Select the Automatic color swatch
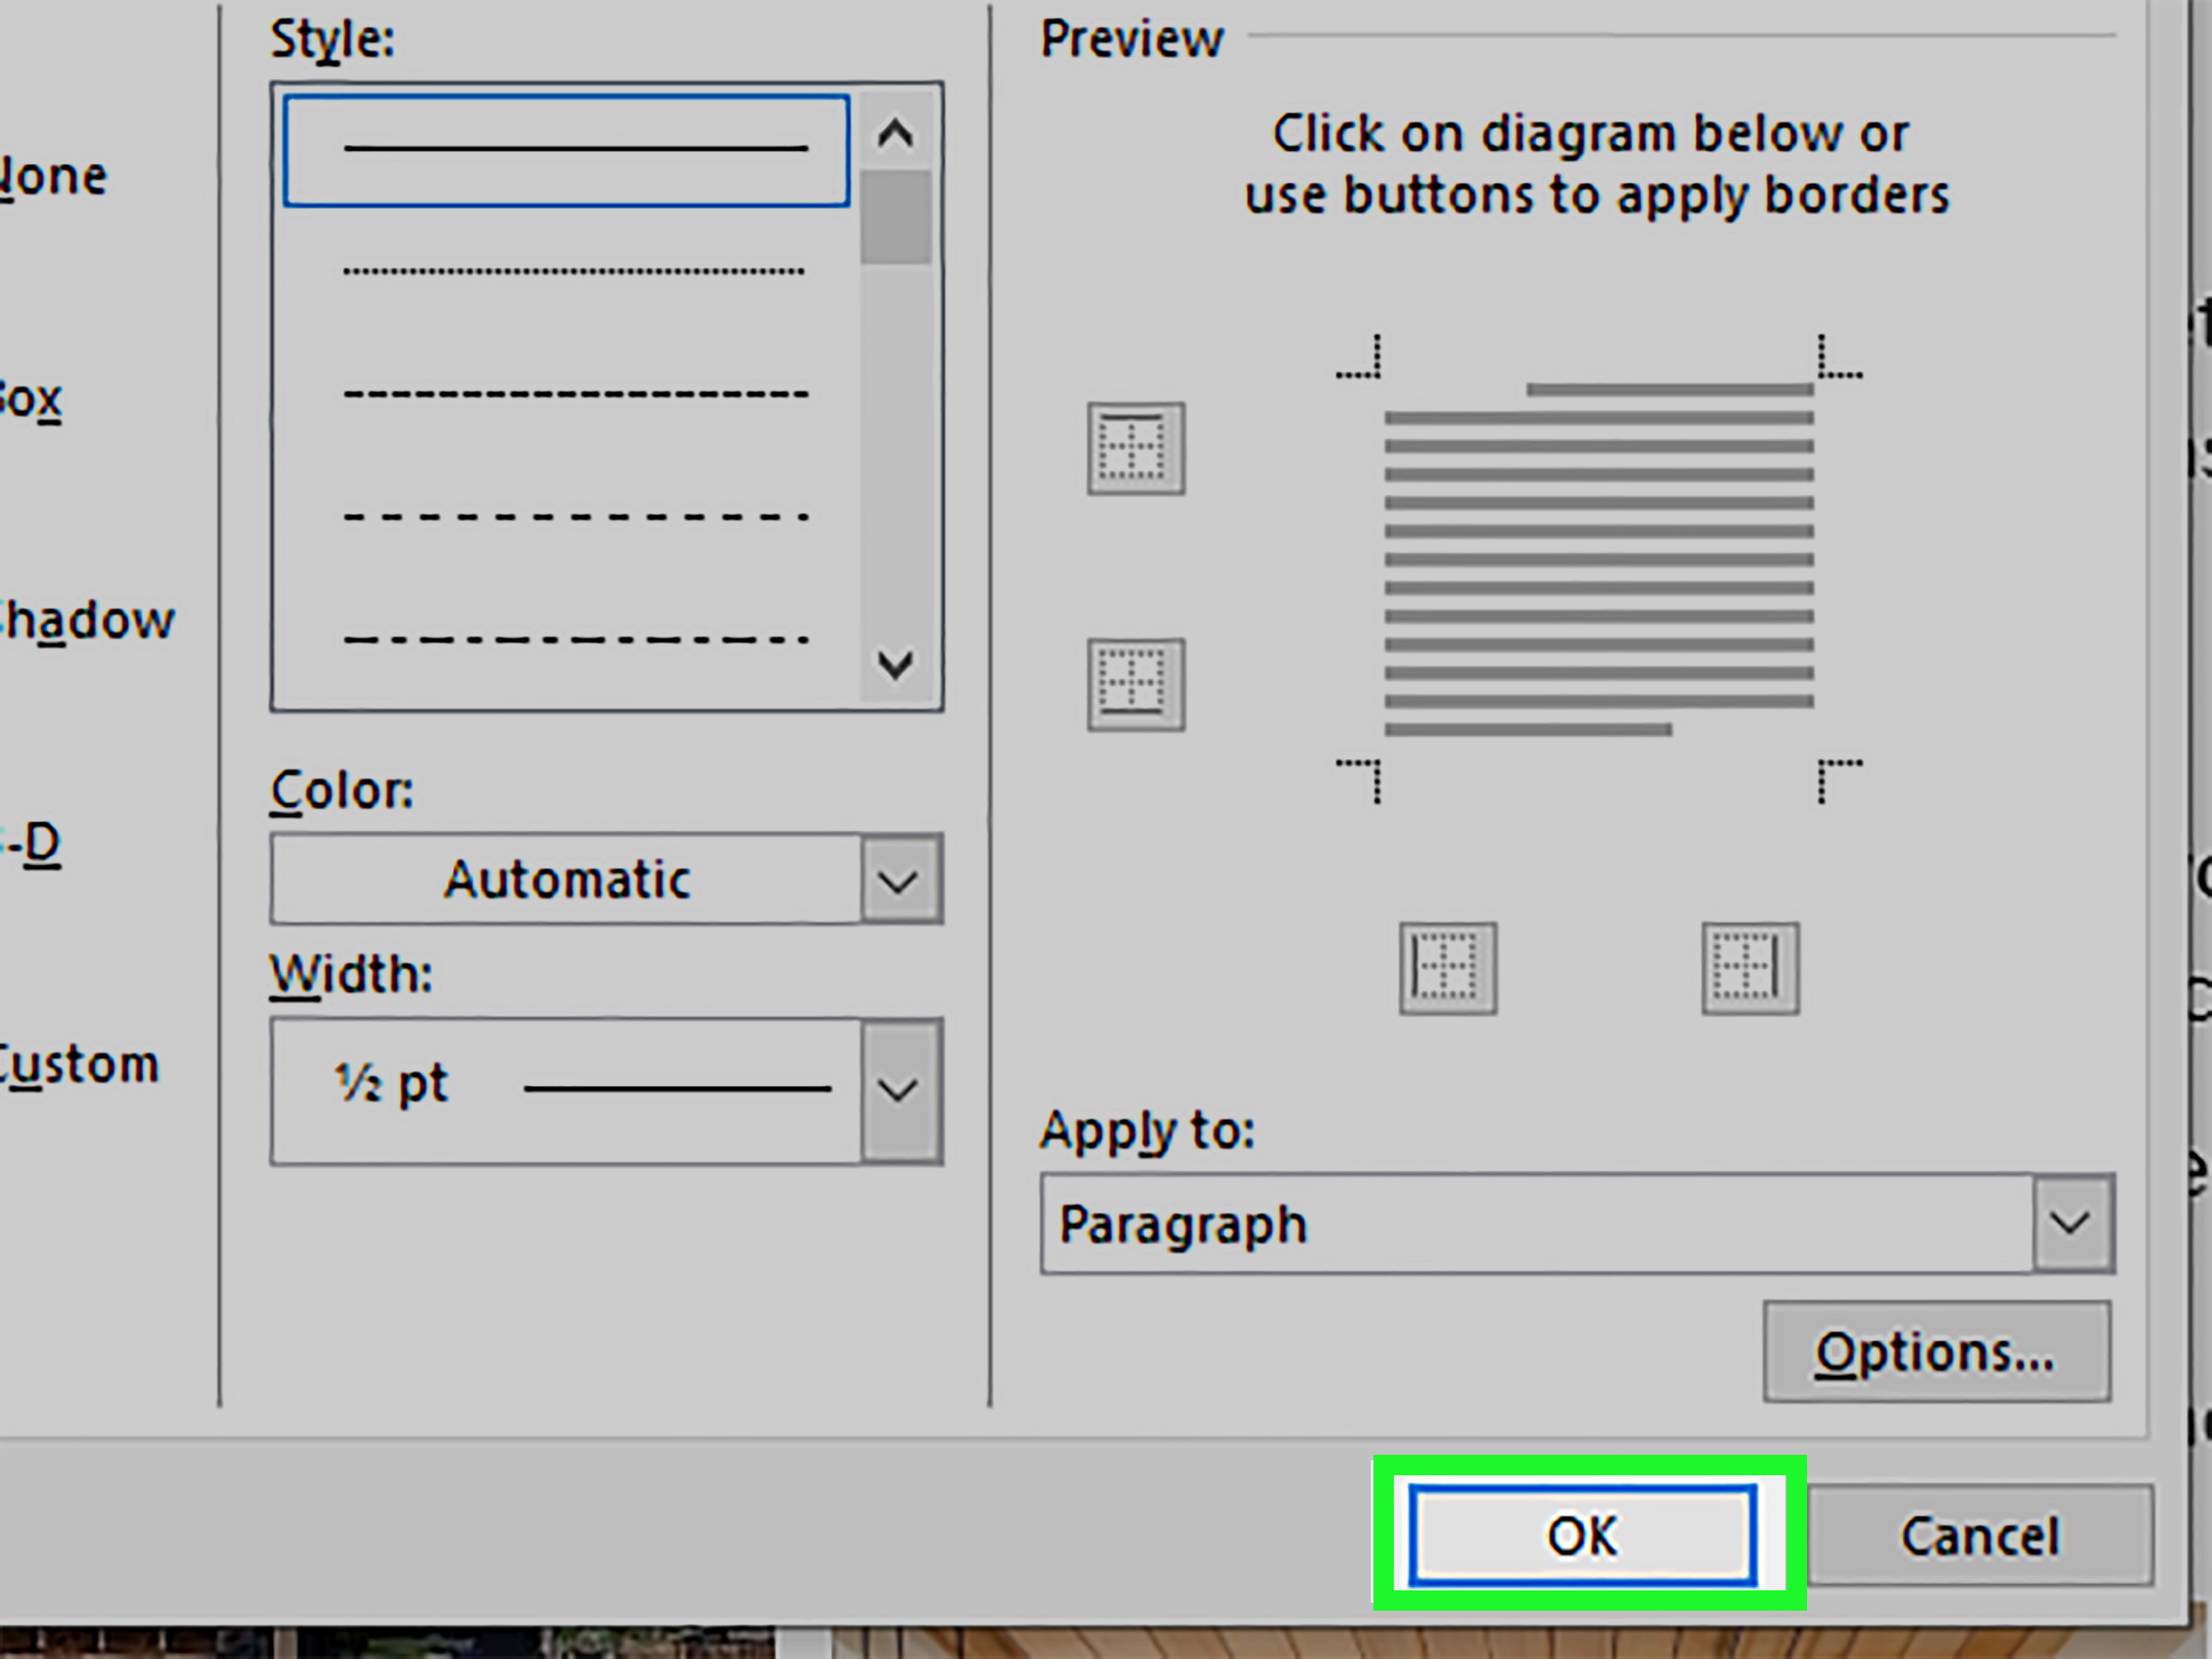Viewport: 2212px width, 1659px height. (567, 879)
